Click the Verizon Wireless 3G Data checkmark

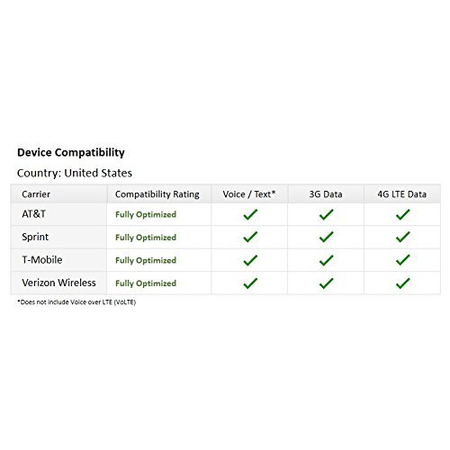tap(326, 283)
